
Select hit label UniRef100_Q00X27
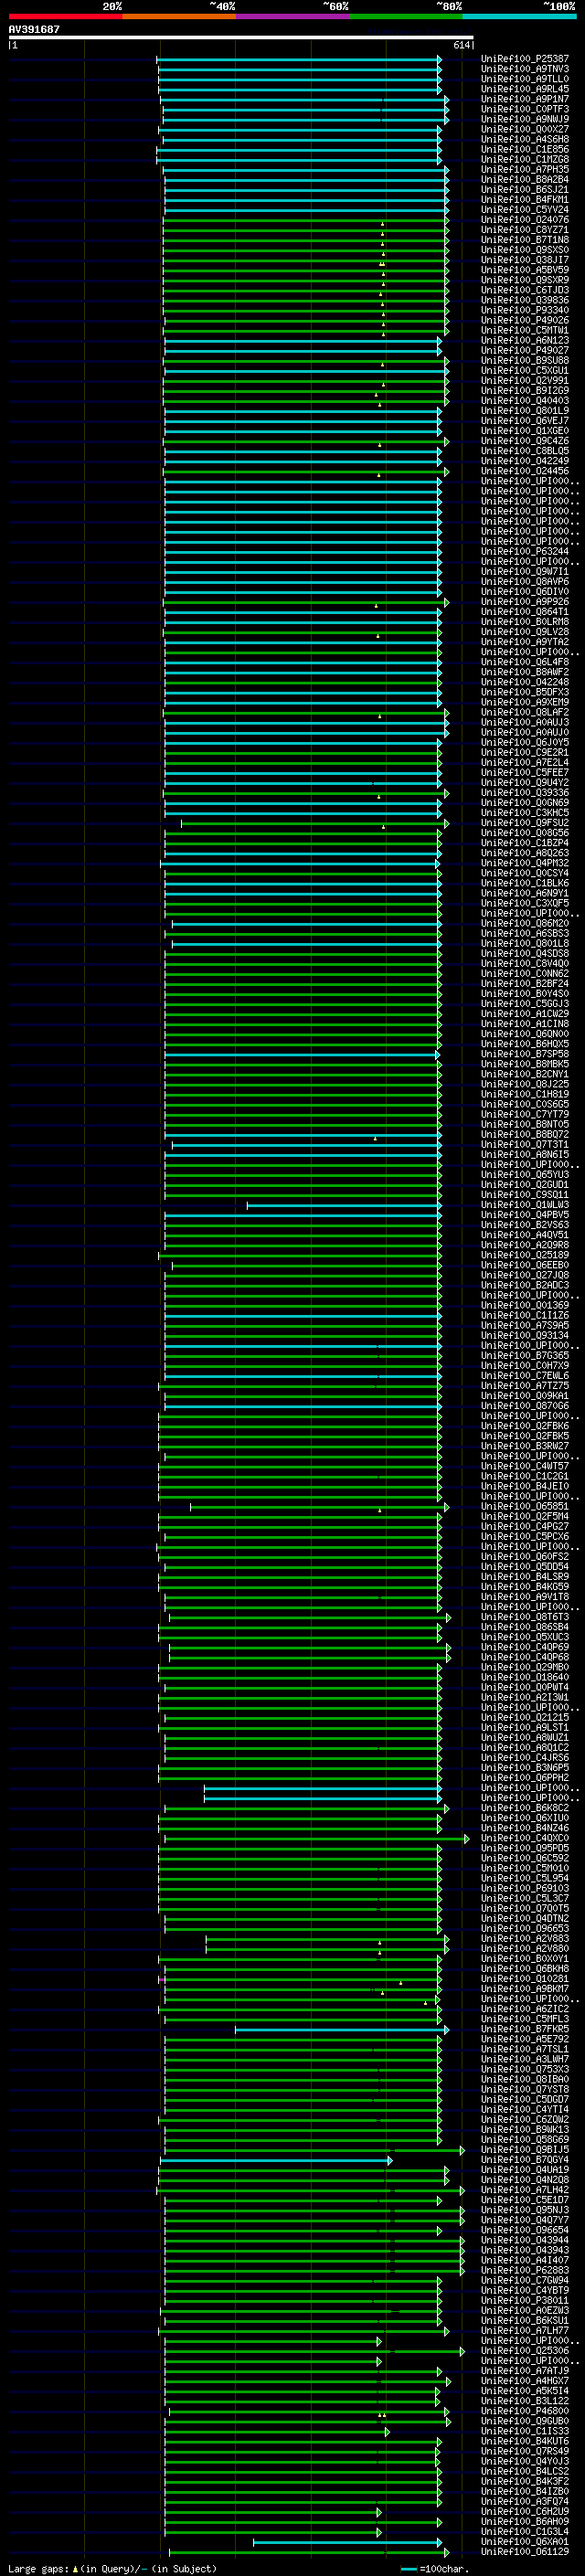click(x=525, y=129)
